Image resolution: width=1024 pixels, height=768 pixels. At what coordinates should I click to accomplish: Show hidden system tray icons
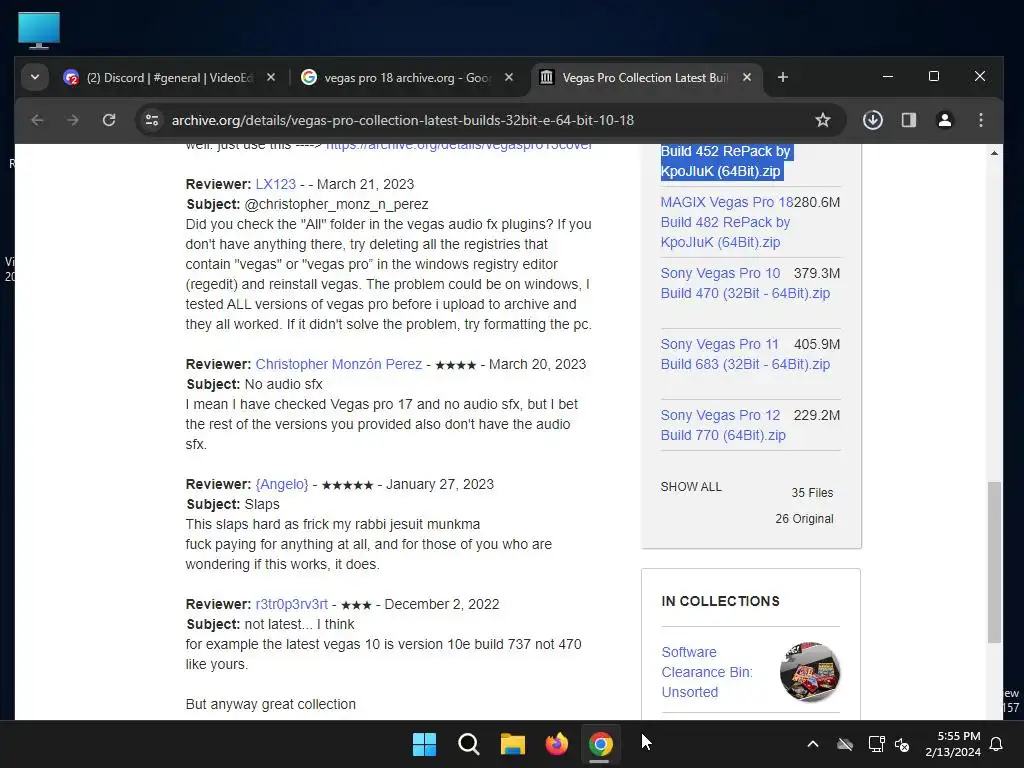point(813,744)
